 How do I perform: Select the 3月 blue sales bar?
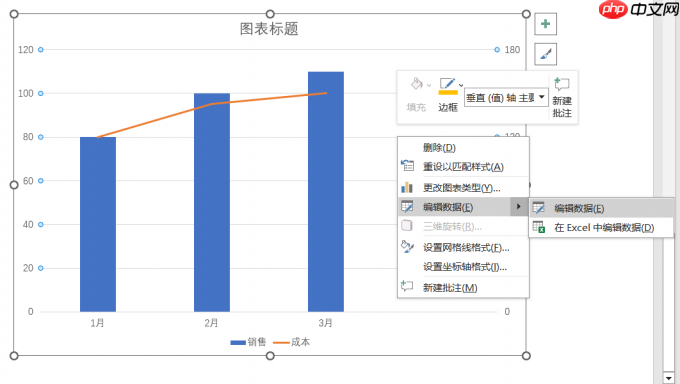(x=326, y=191)
